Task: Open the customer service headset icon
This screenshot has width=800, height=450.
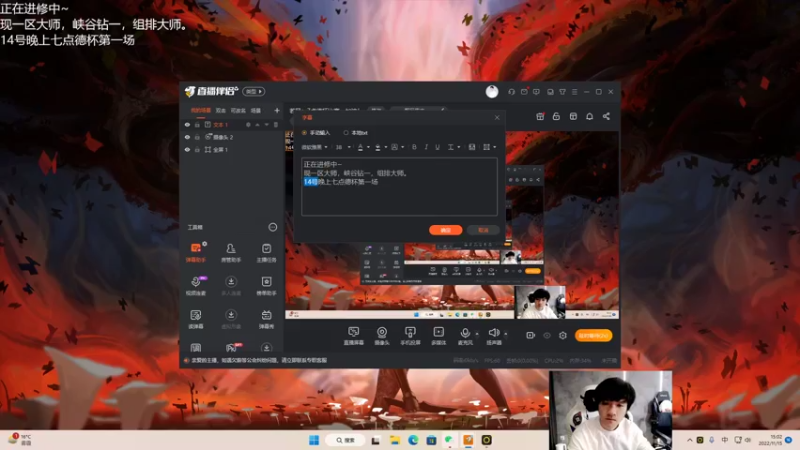Action: point(511,92)
